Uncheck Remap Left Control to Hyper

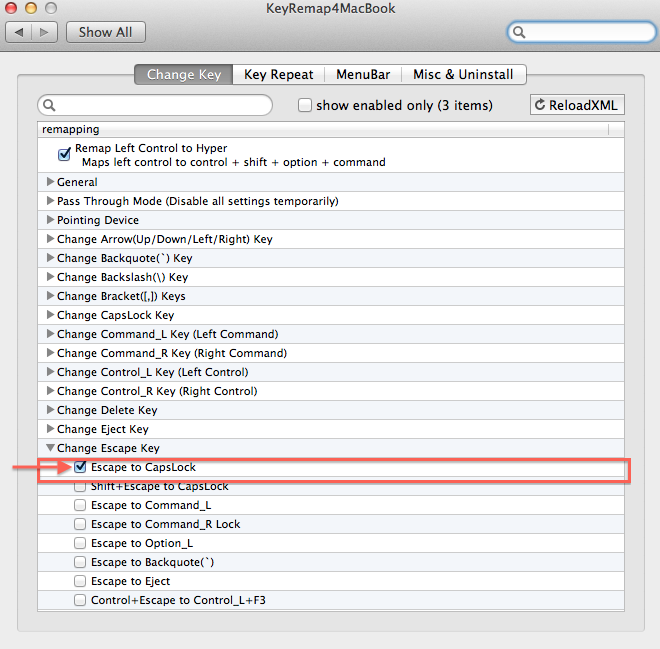pyautogui.click(x=65, y=154)
